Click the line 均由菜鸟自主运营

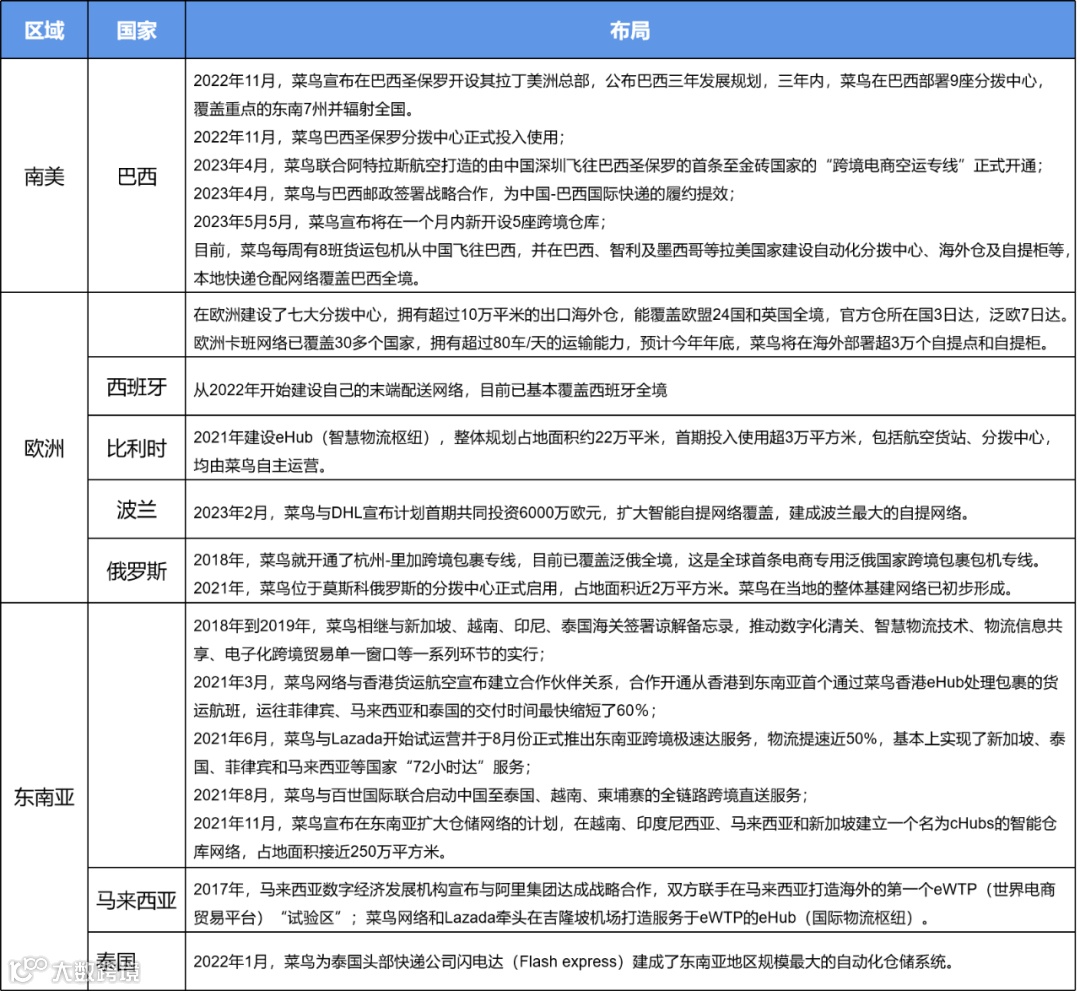[x=260, y=466]
